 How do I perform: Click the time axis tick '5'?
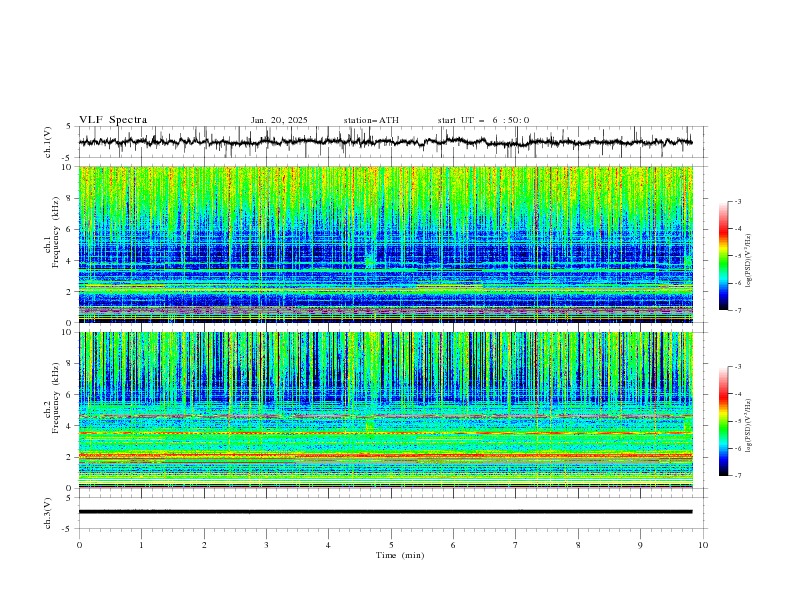click(x=391, y=546)
